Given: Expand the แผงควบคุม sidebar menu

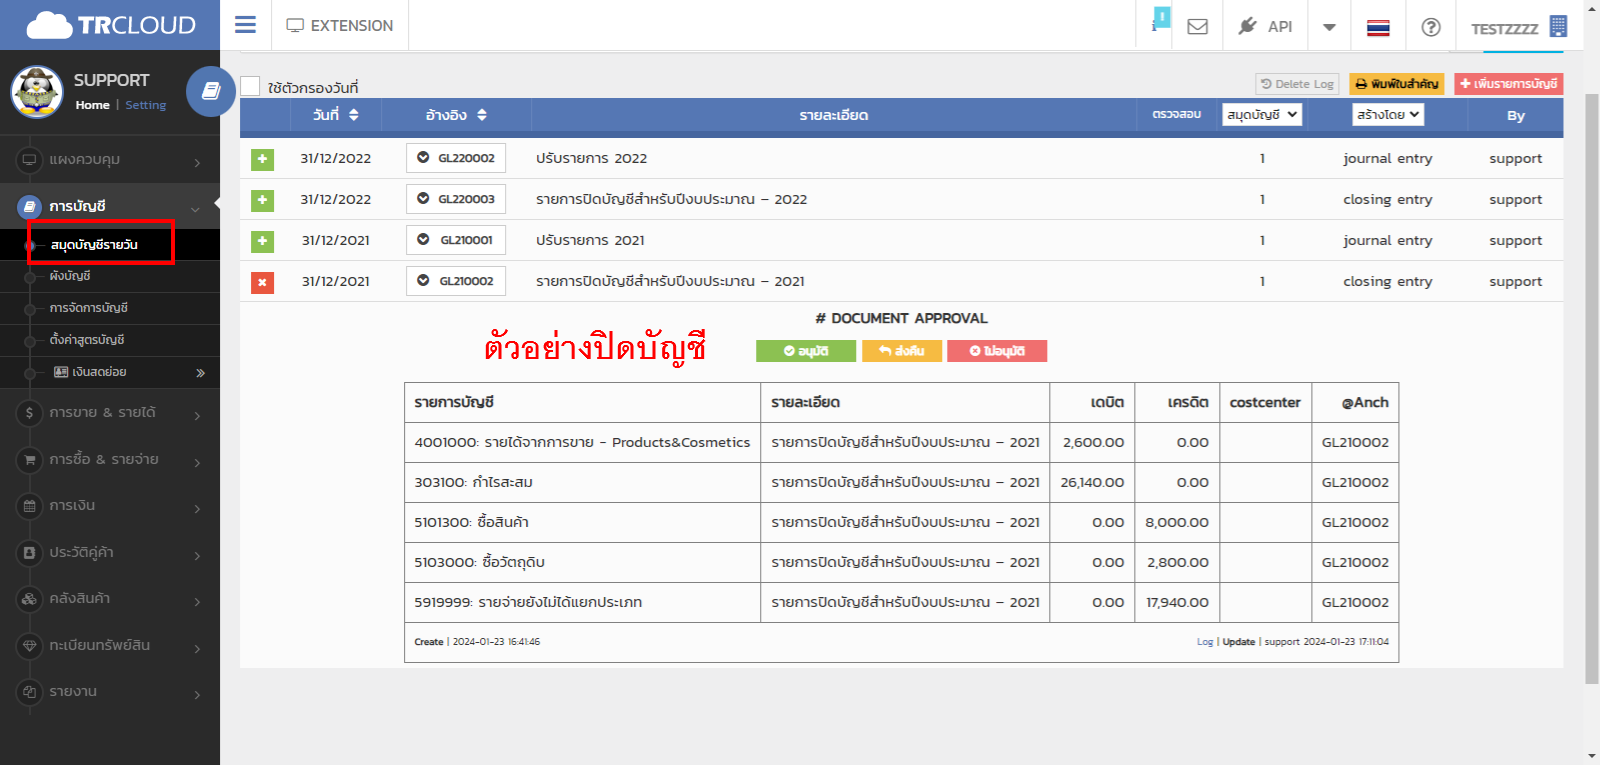Looking at the screenshot, I should 110,160.
